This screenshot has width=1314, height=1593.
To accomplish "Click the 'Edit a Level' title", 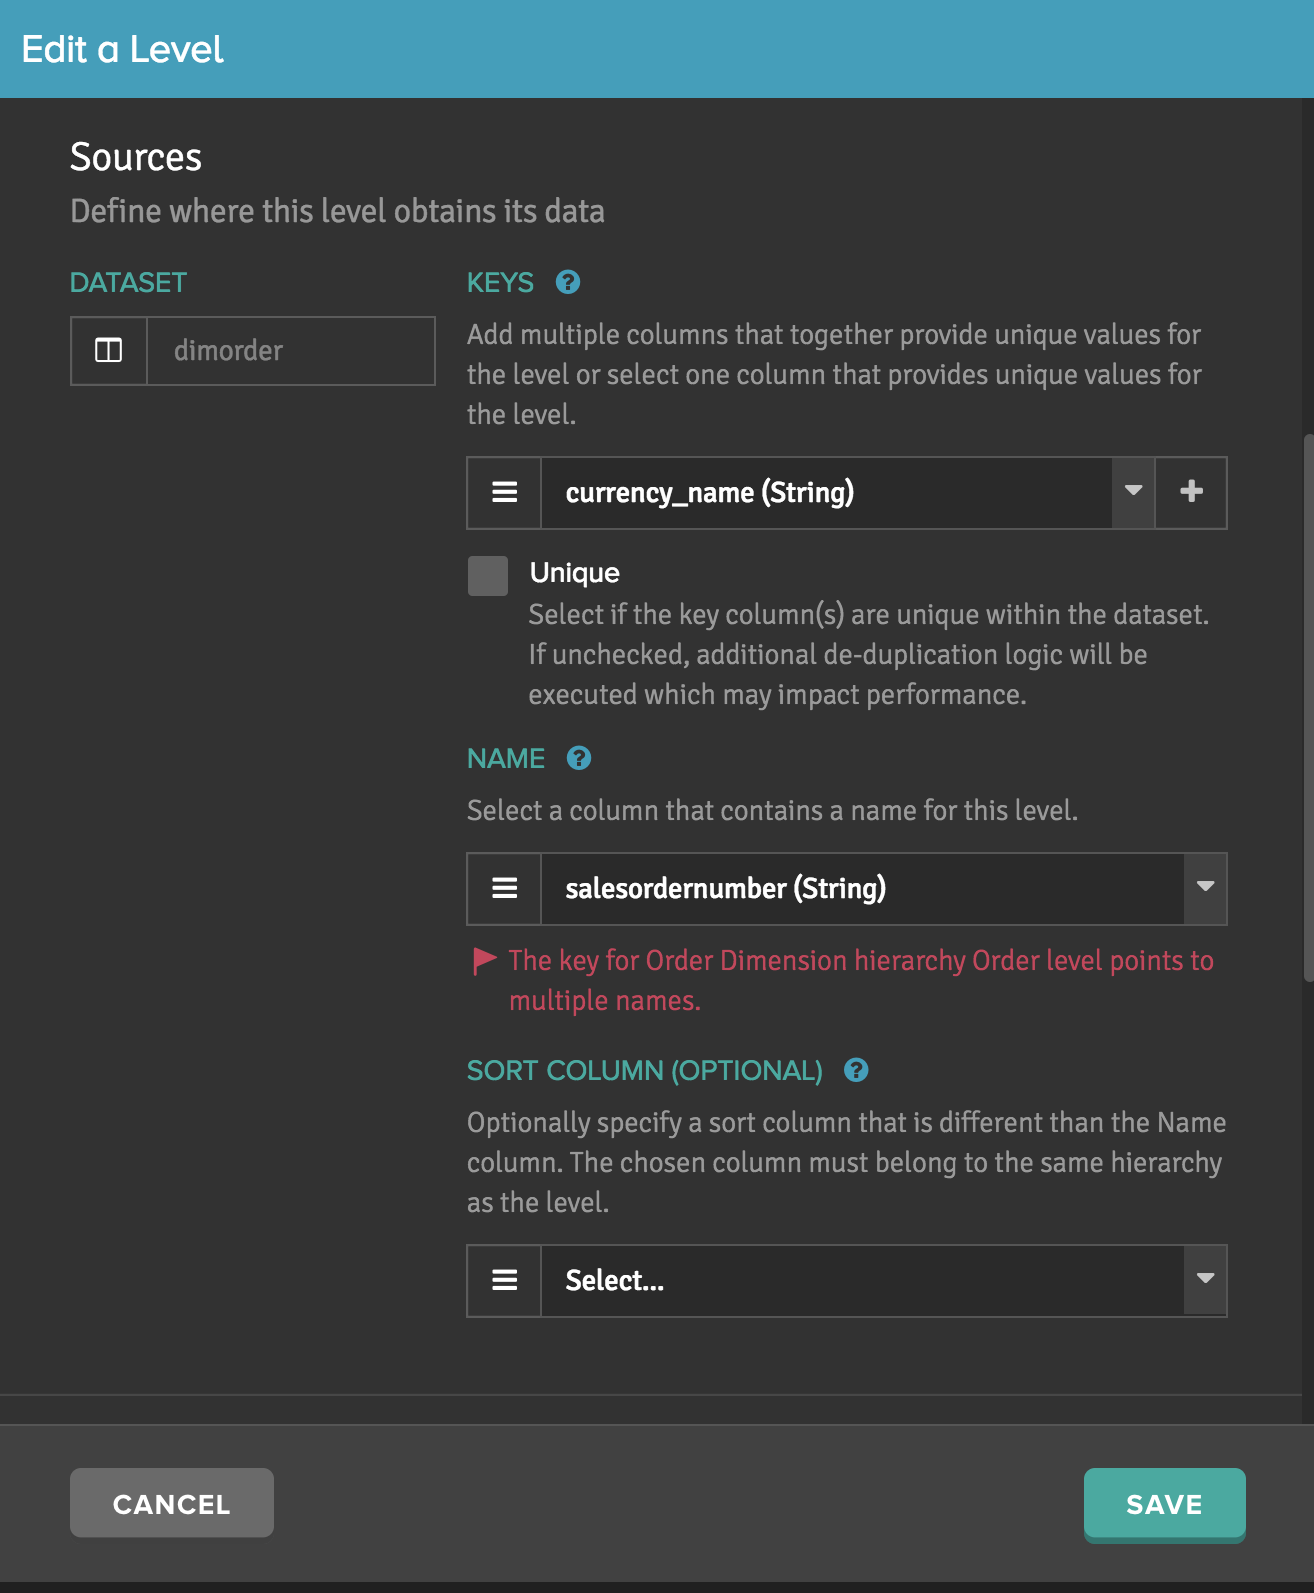I will point(123,49).
